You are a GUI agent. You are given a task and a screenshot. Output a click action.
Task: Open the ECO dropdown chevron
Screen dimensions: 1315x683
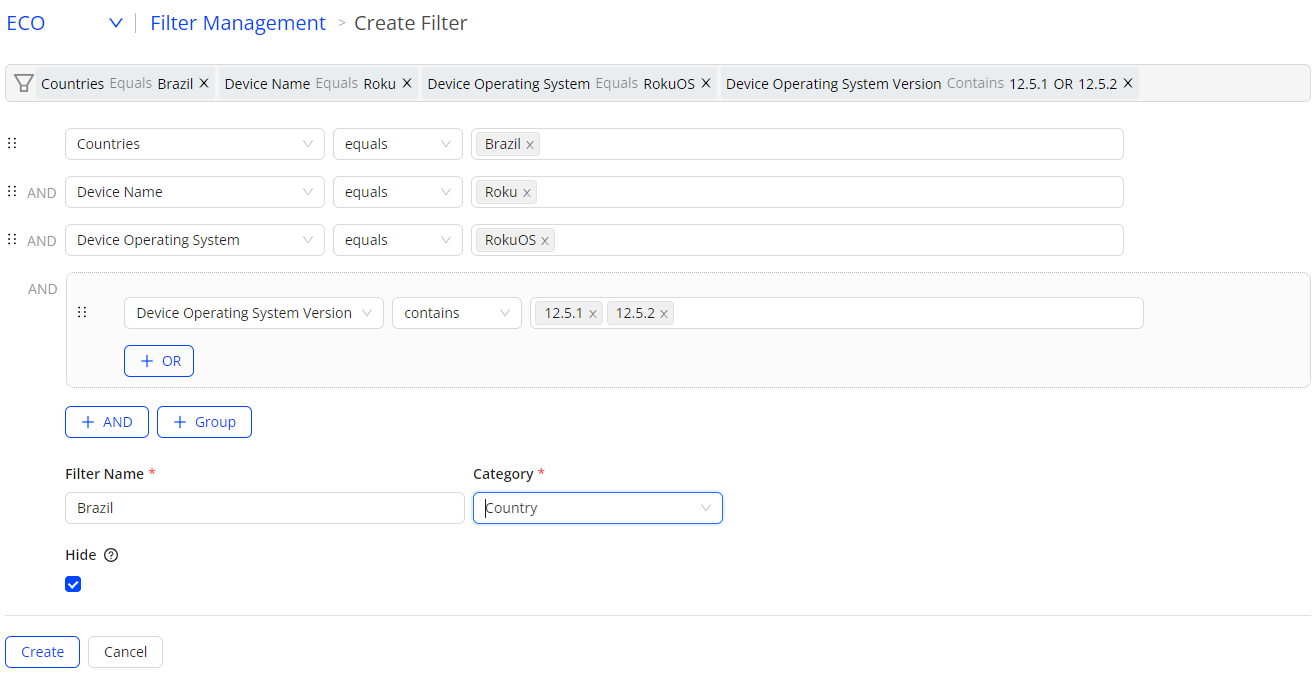click(116, 23)
